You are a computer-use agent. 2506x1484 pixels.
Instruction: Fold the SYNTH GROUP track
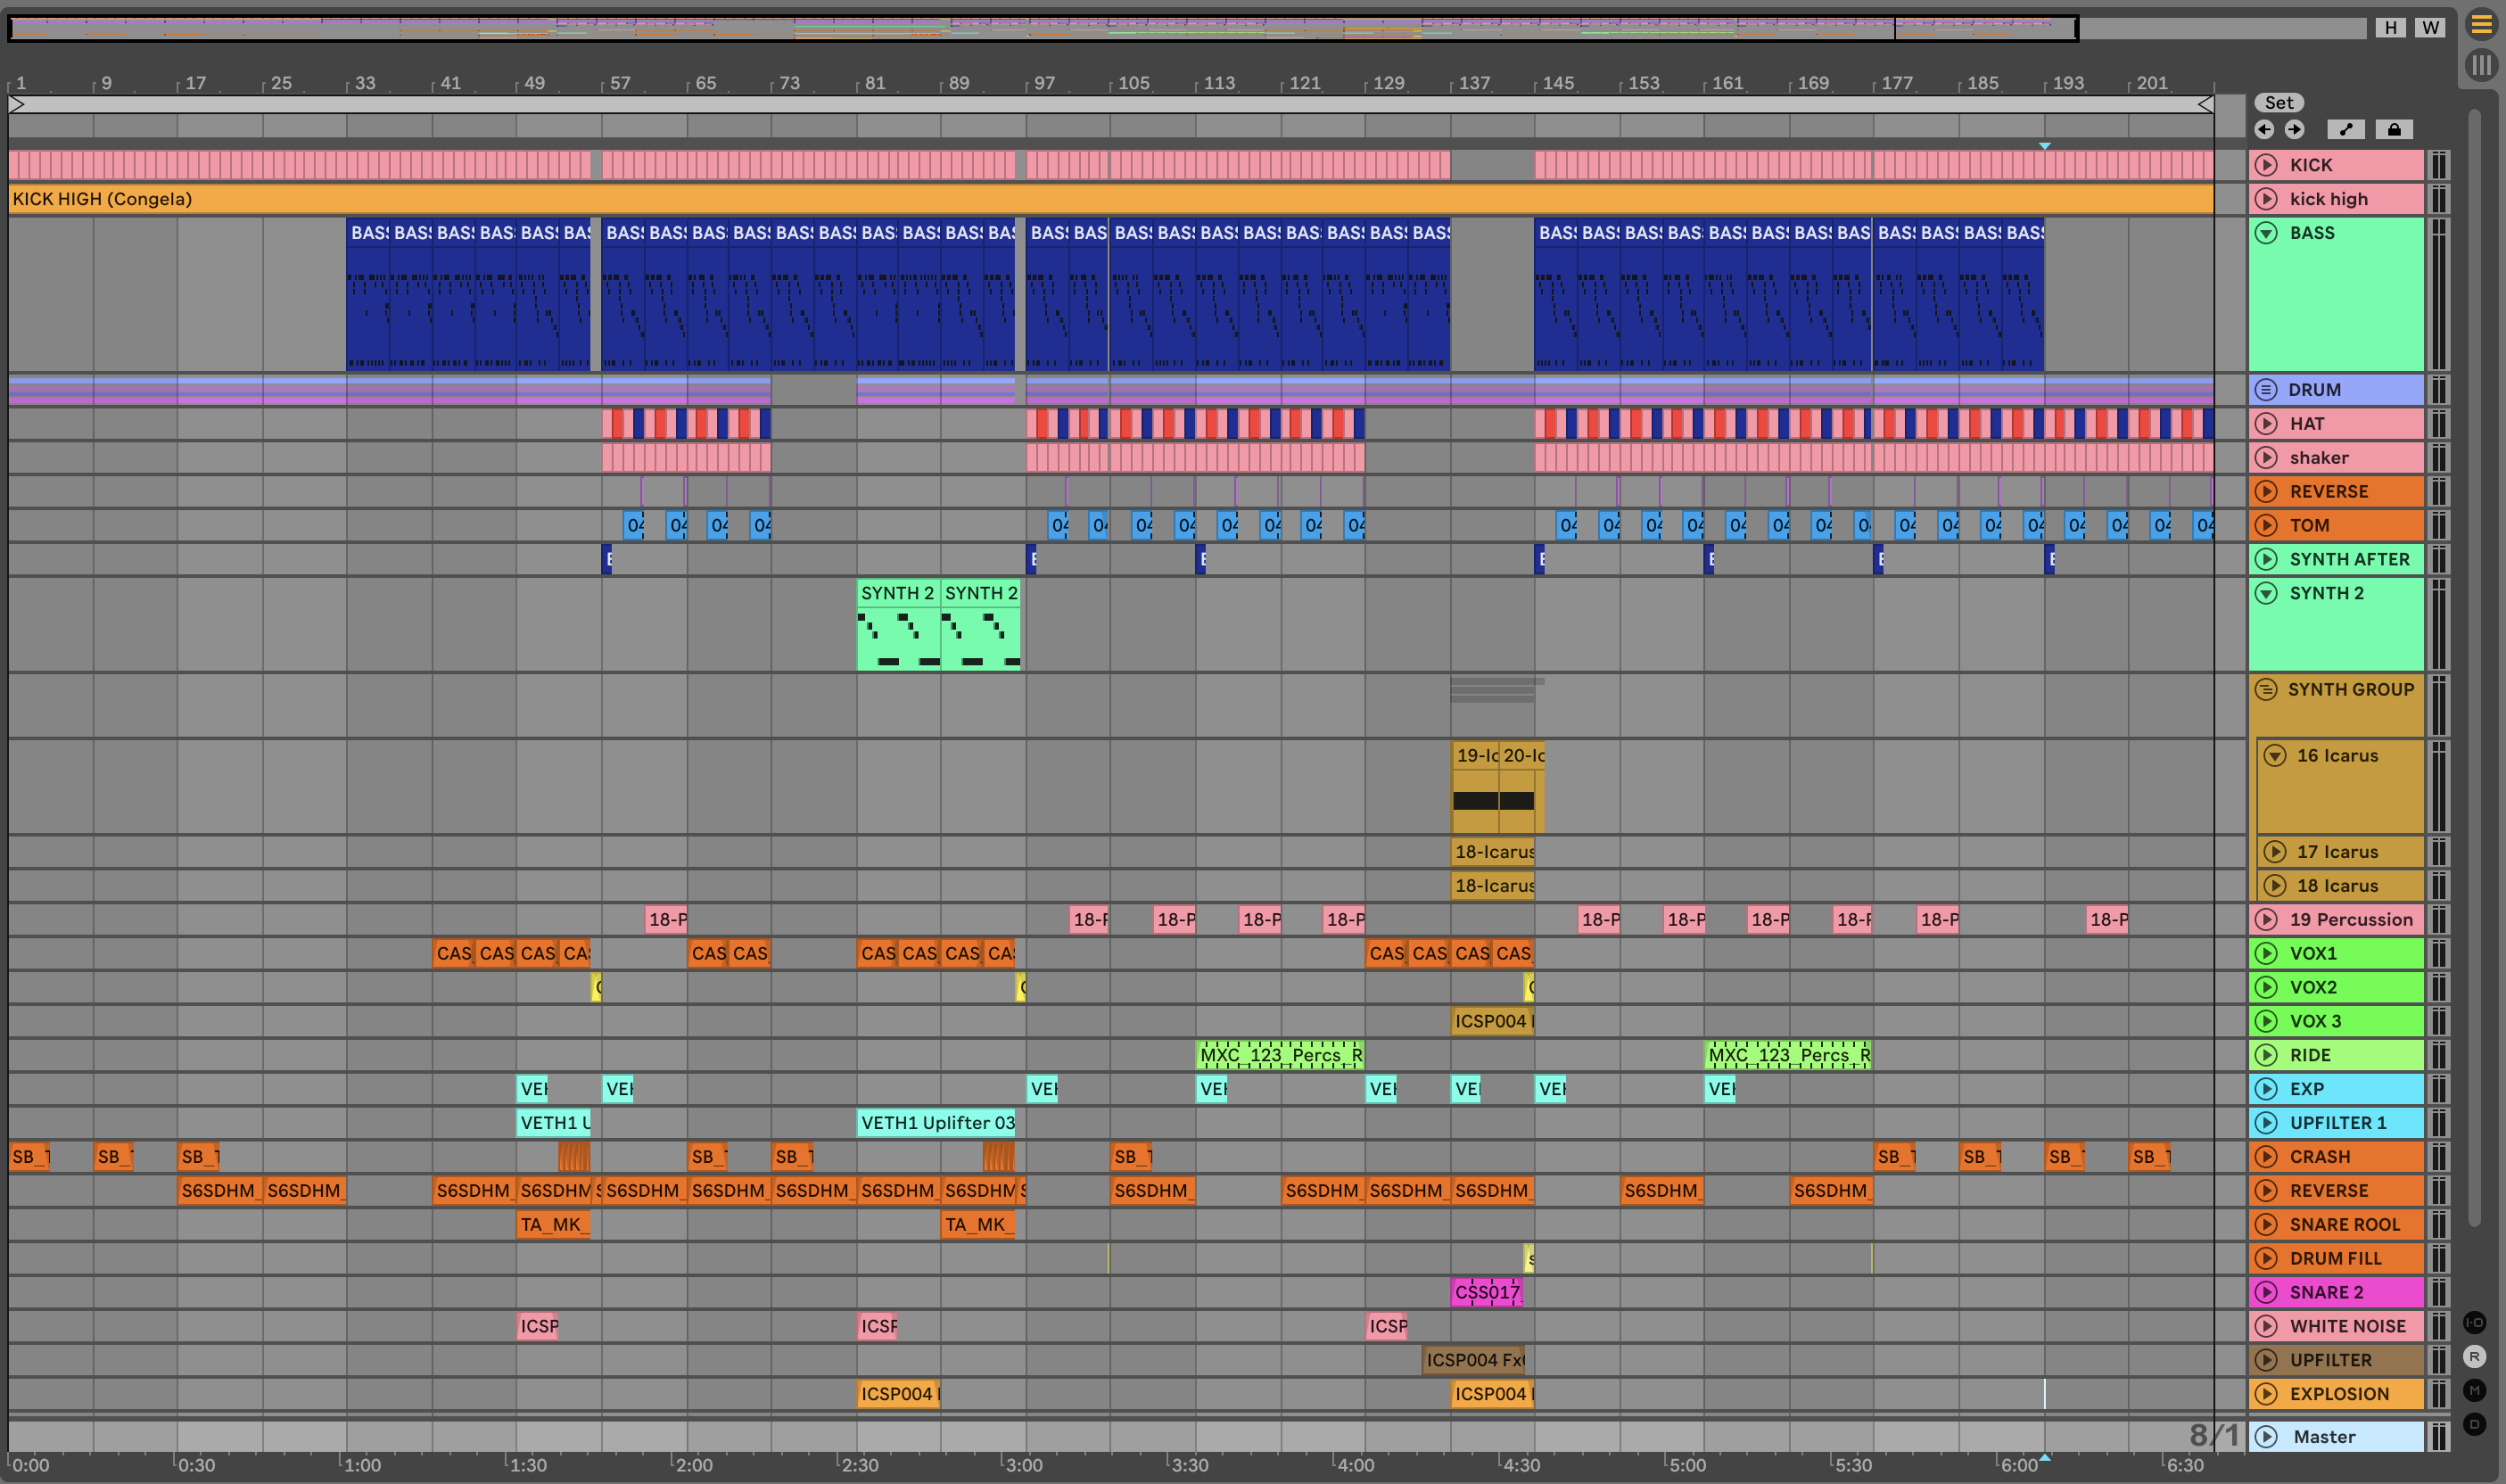point(2267,689)
